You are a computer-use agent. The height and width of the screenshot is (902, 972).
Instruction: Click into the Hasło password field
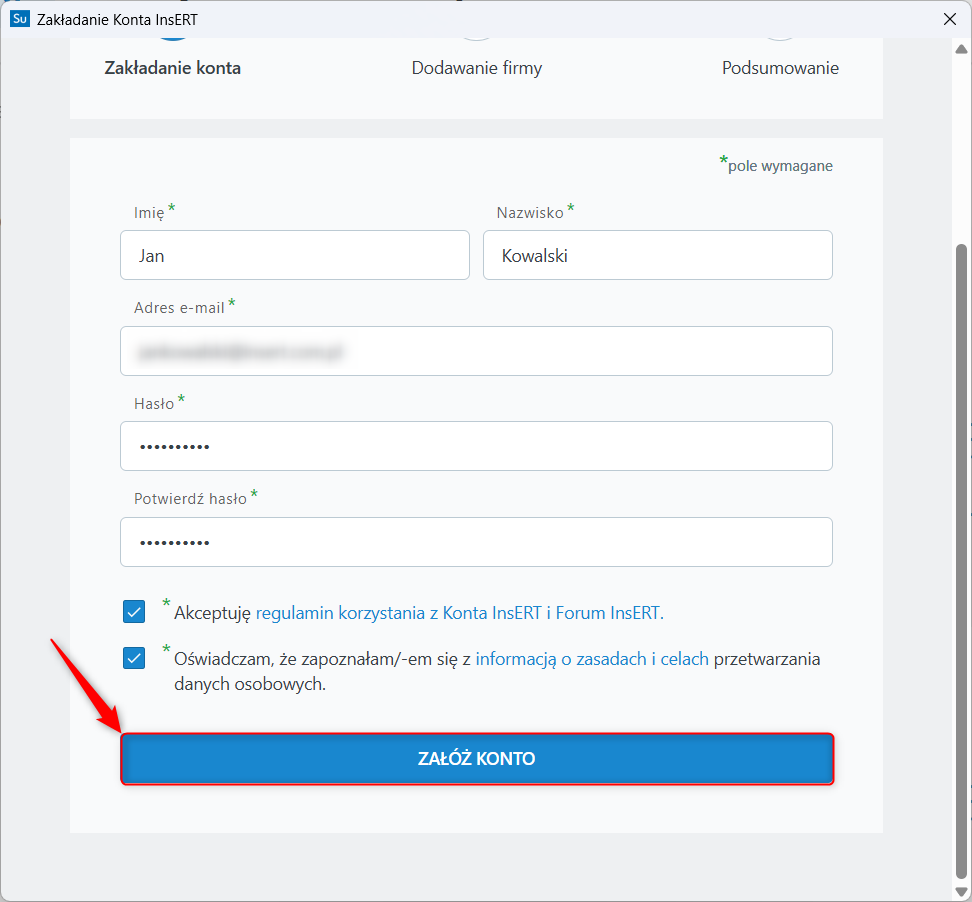(476, 446)
